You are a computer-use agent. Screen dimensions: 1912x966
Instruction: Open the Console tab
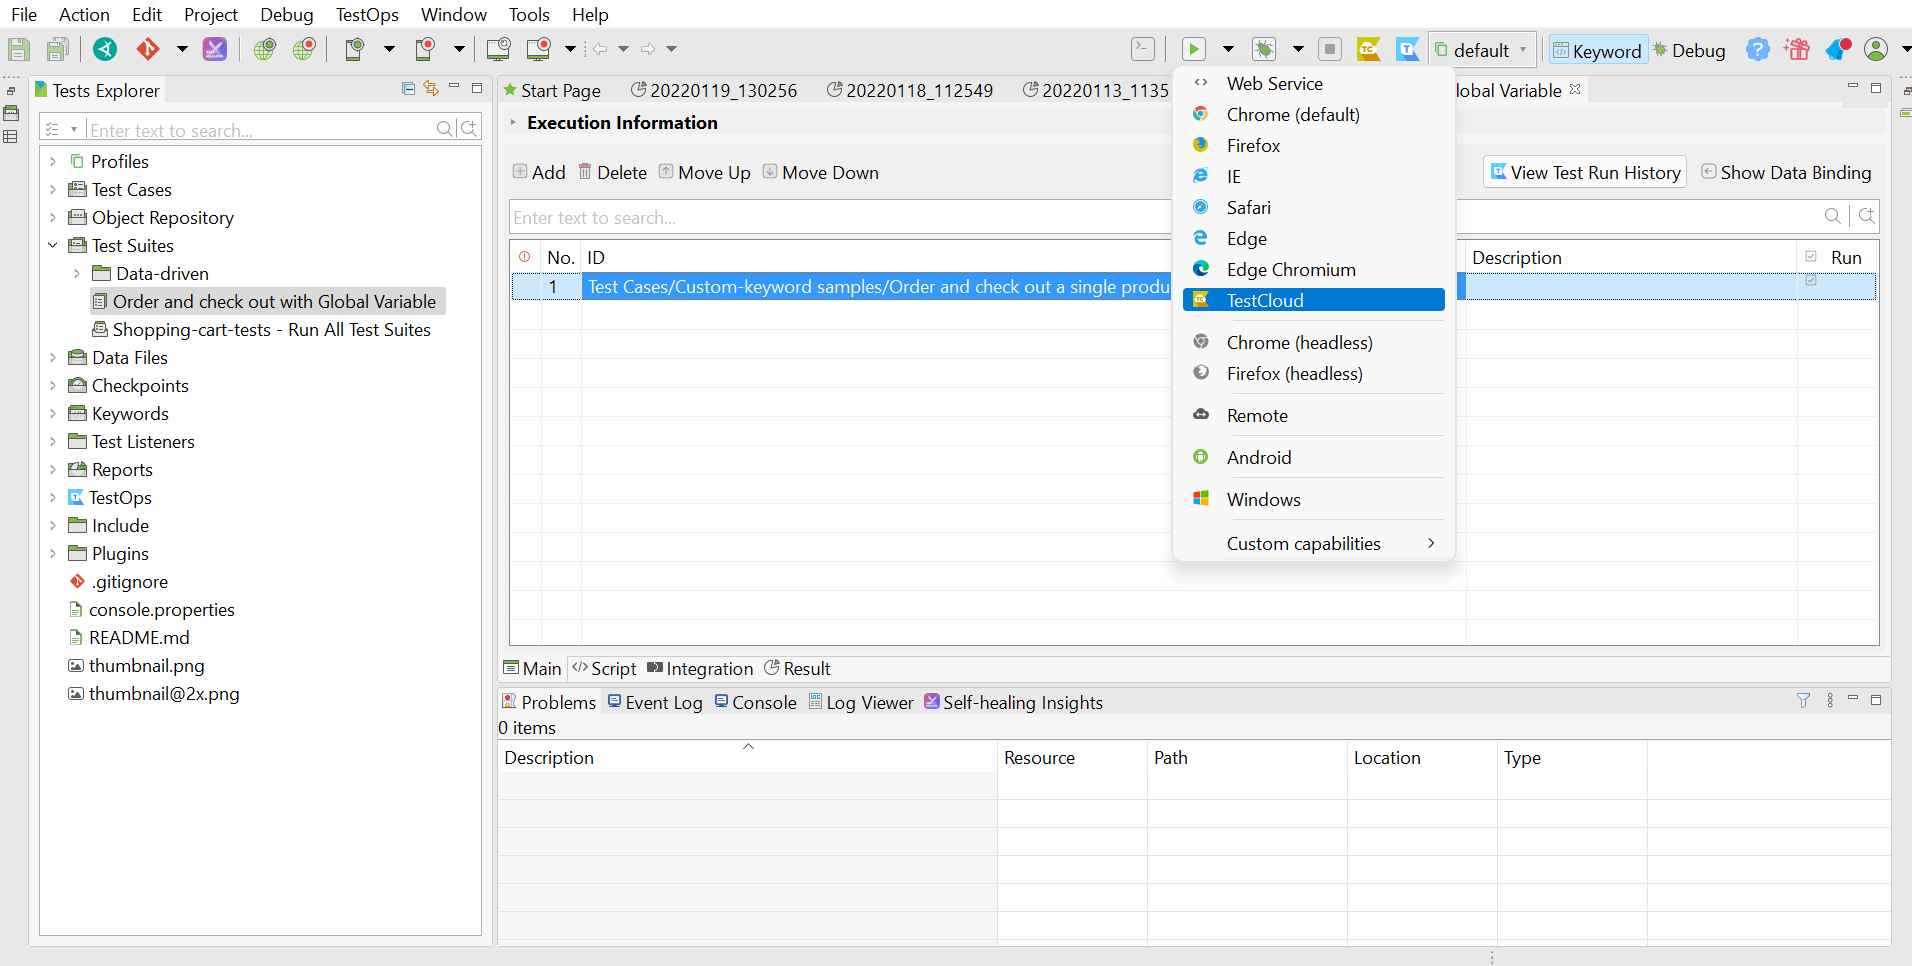pyautogui.click(x=756, y=702)
